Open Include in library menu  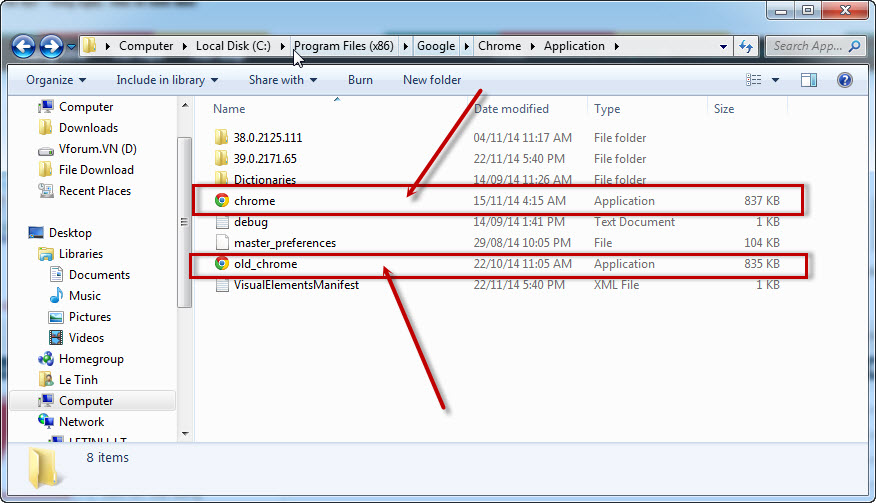167,80
